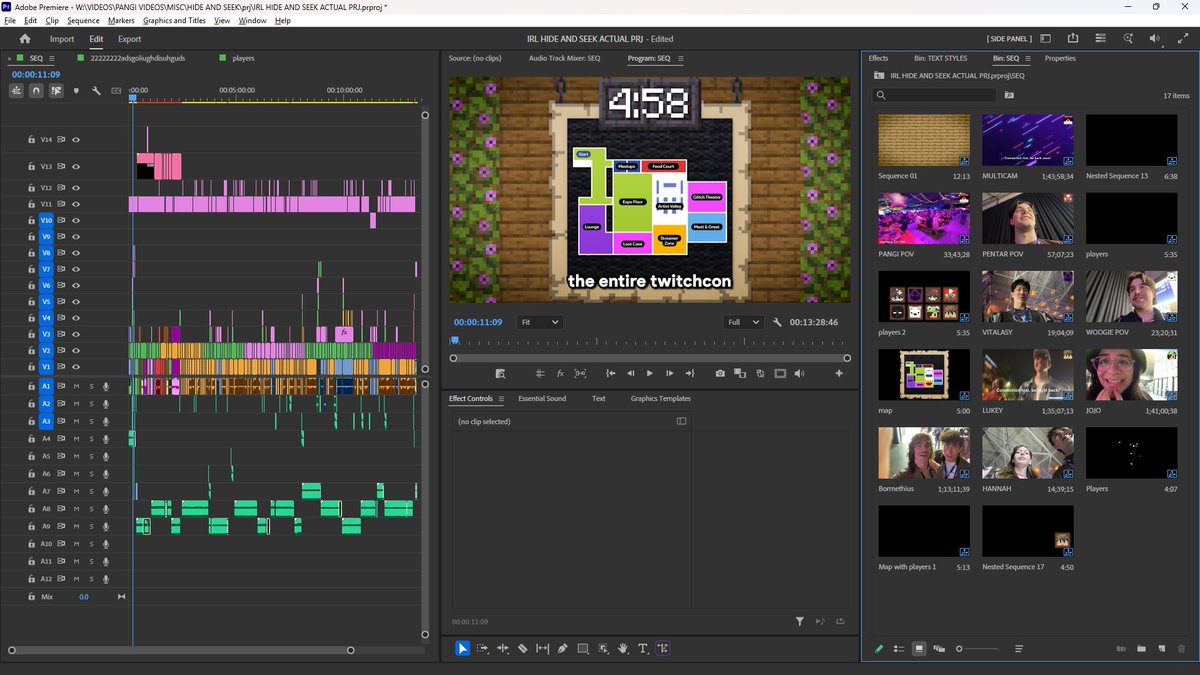
Task: Delete selected item trash icon in bin
Action: (1181, 649)
